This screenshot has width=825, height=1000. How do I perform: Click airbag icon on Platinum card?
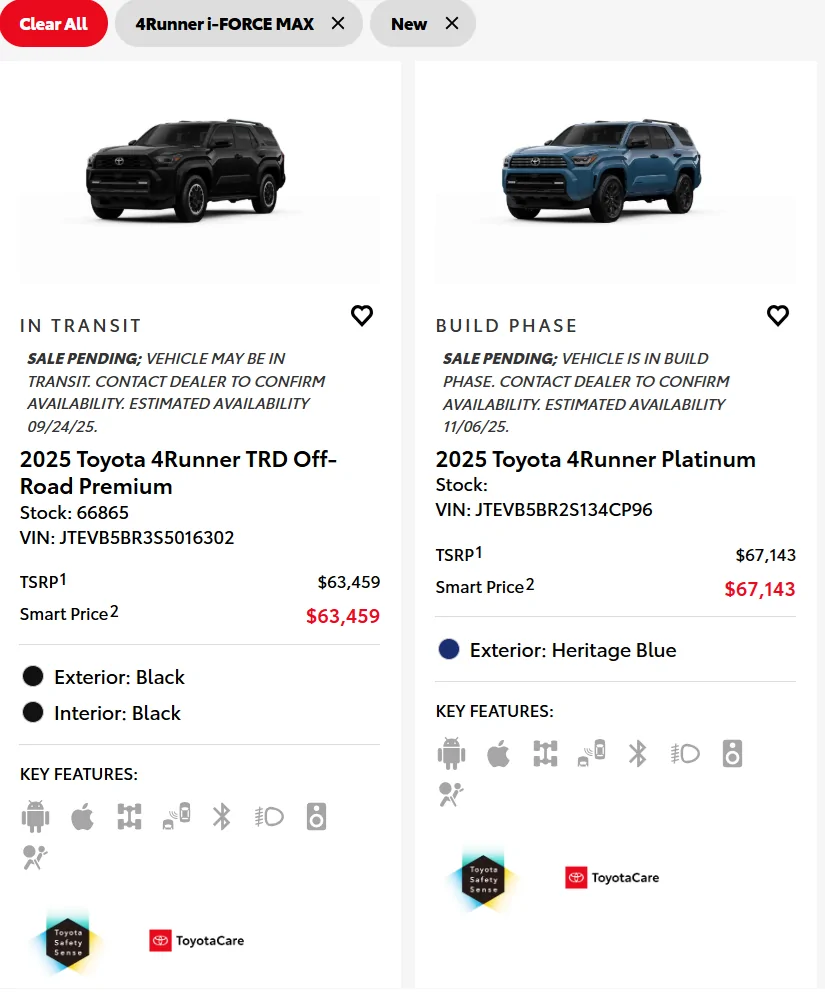451,794
